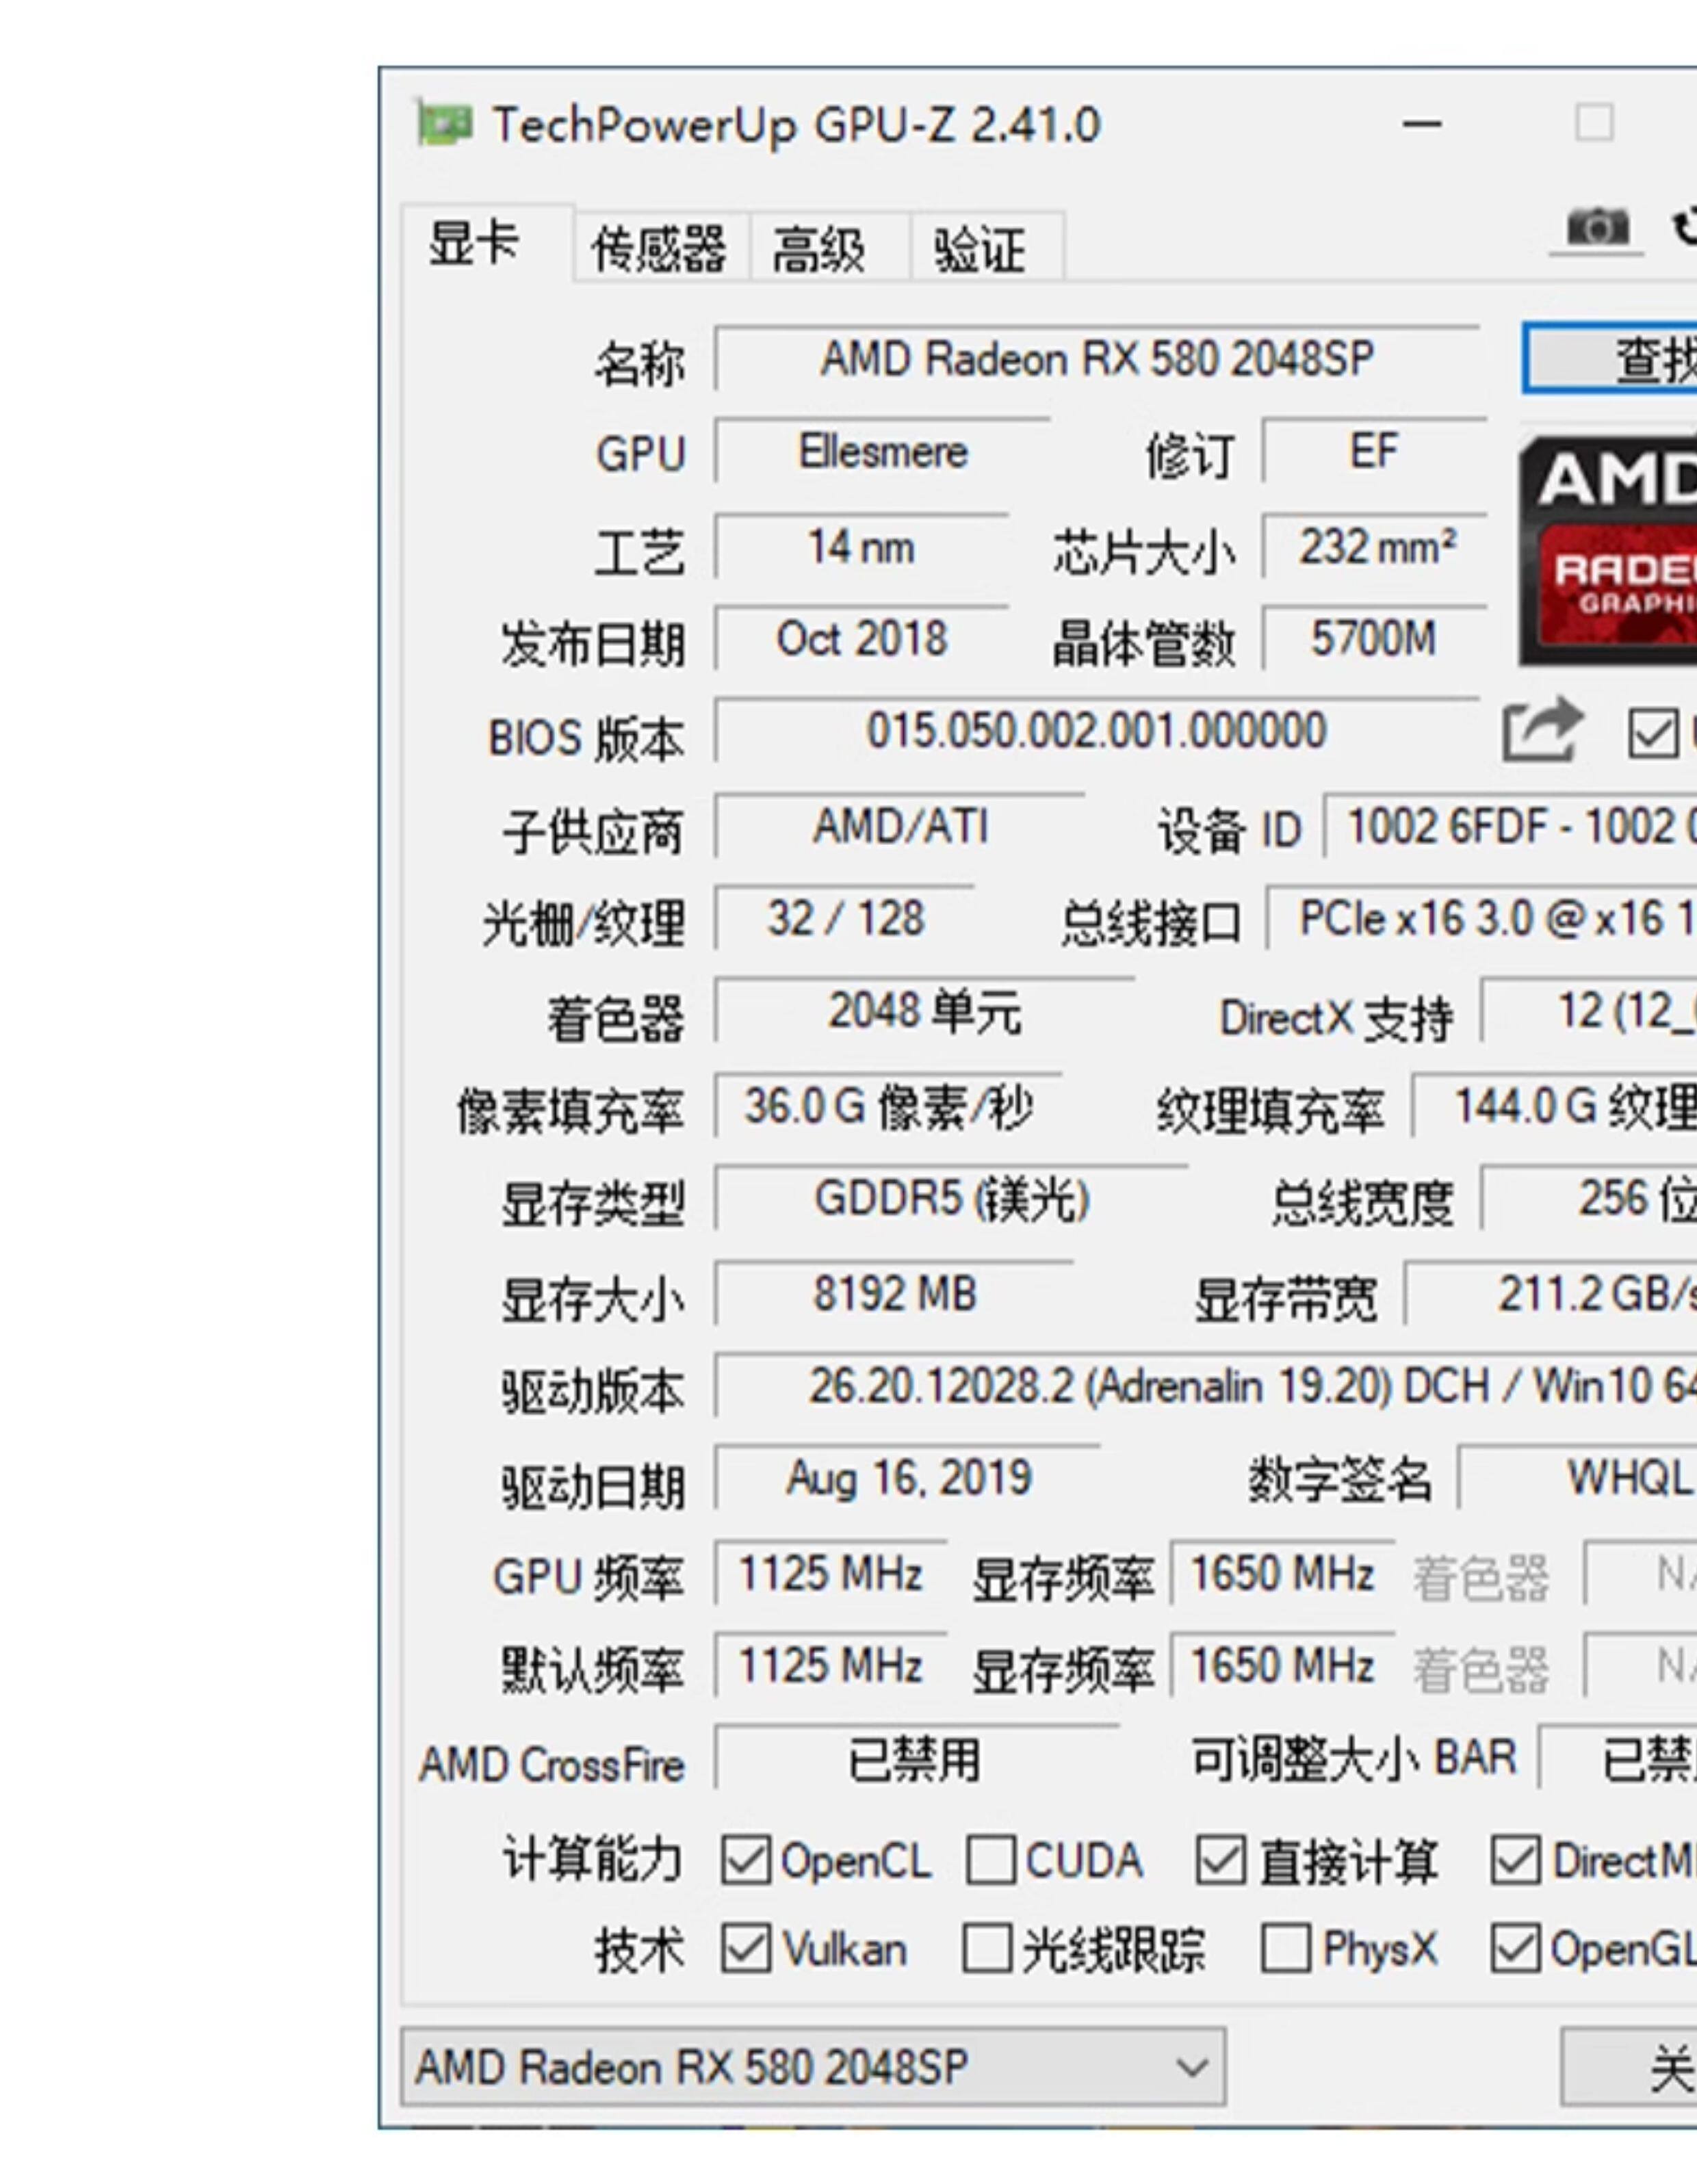Click the 子供应商 field AMD/ATI
The width and height of the screenshot is (1697, 2184).
tap(900, 826)
